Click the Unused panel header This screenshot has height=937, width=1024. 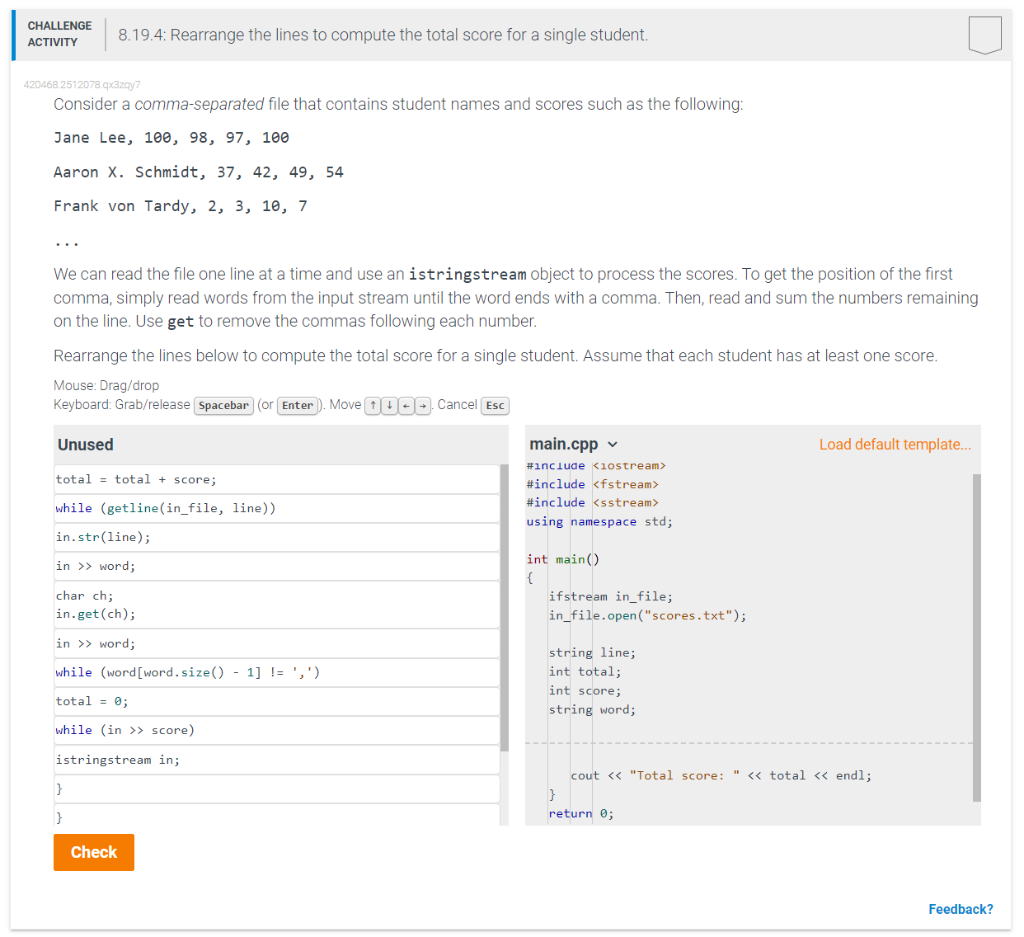pyautogui.click(x=86, y=444)
